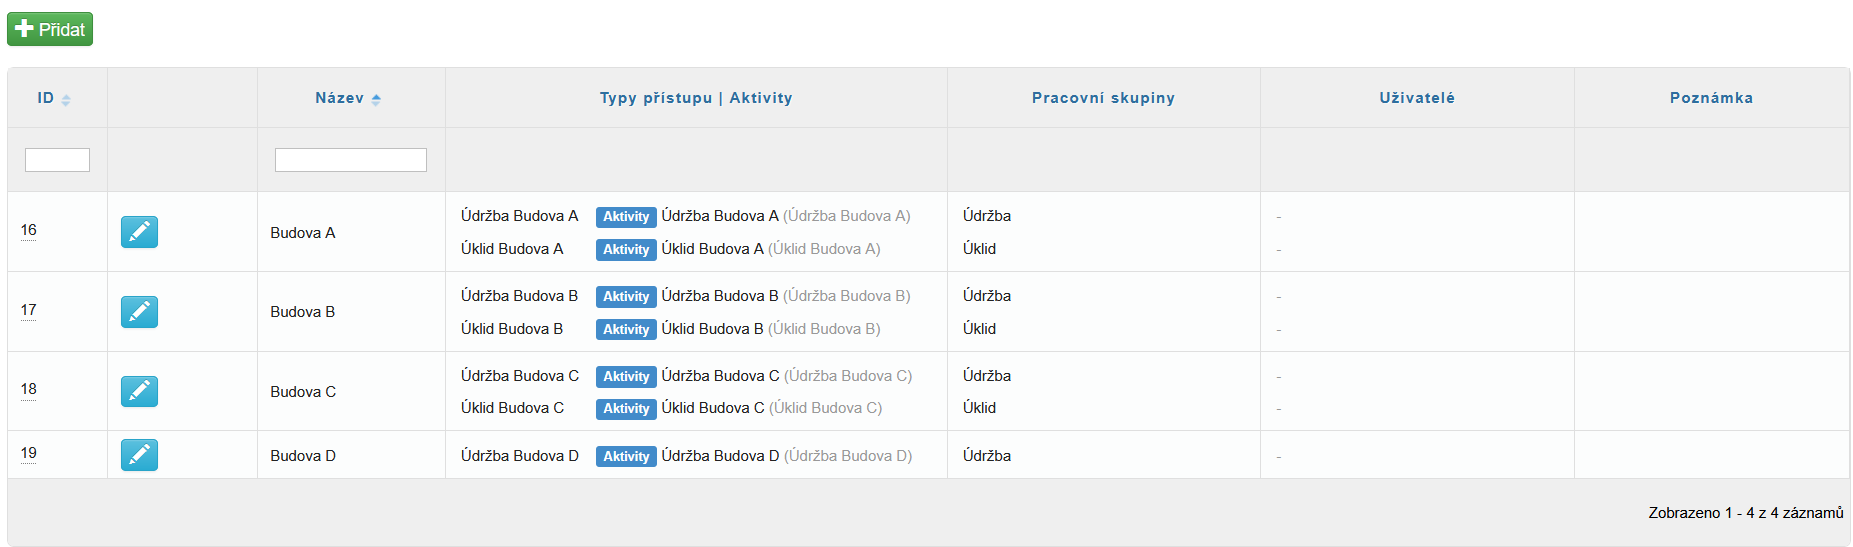Click Aktivity badge for Údržba Budova D

click(626, 457)
